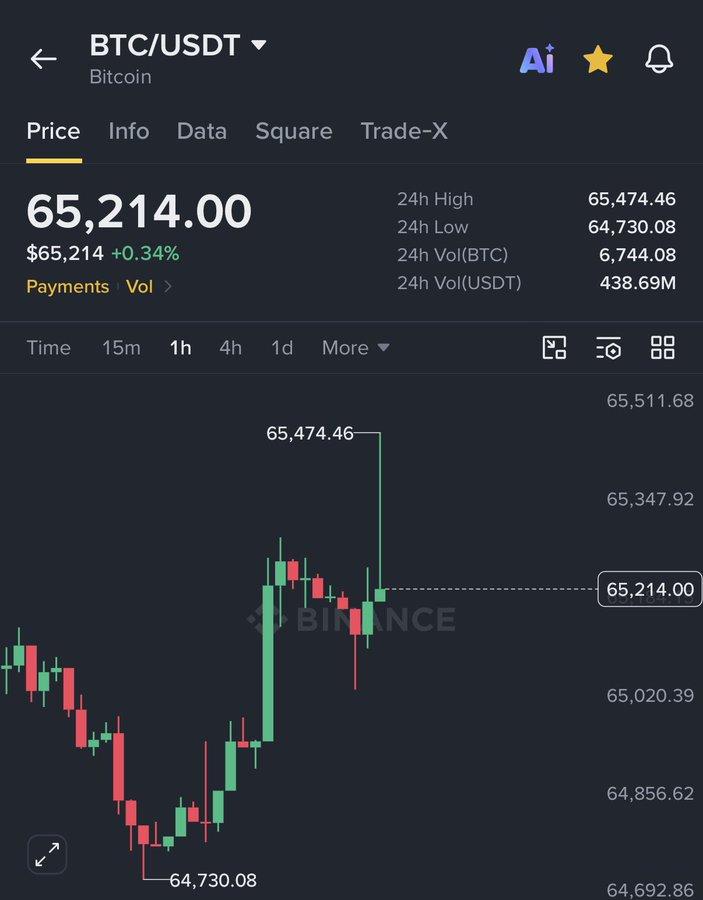Expand the Payments Vol chevron
This screenshot has width=703, height=900.
(x=168, y=286)
